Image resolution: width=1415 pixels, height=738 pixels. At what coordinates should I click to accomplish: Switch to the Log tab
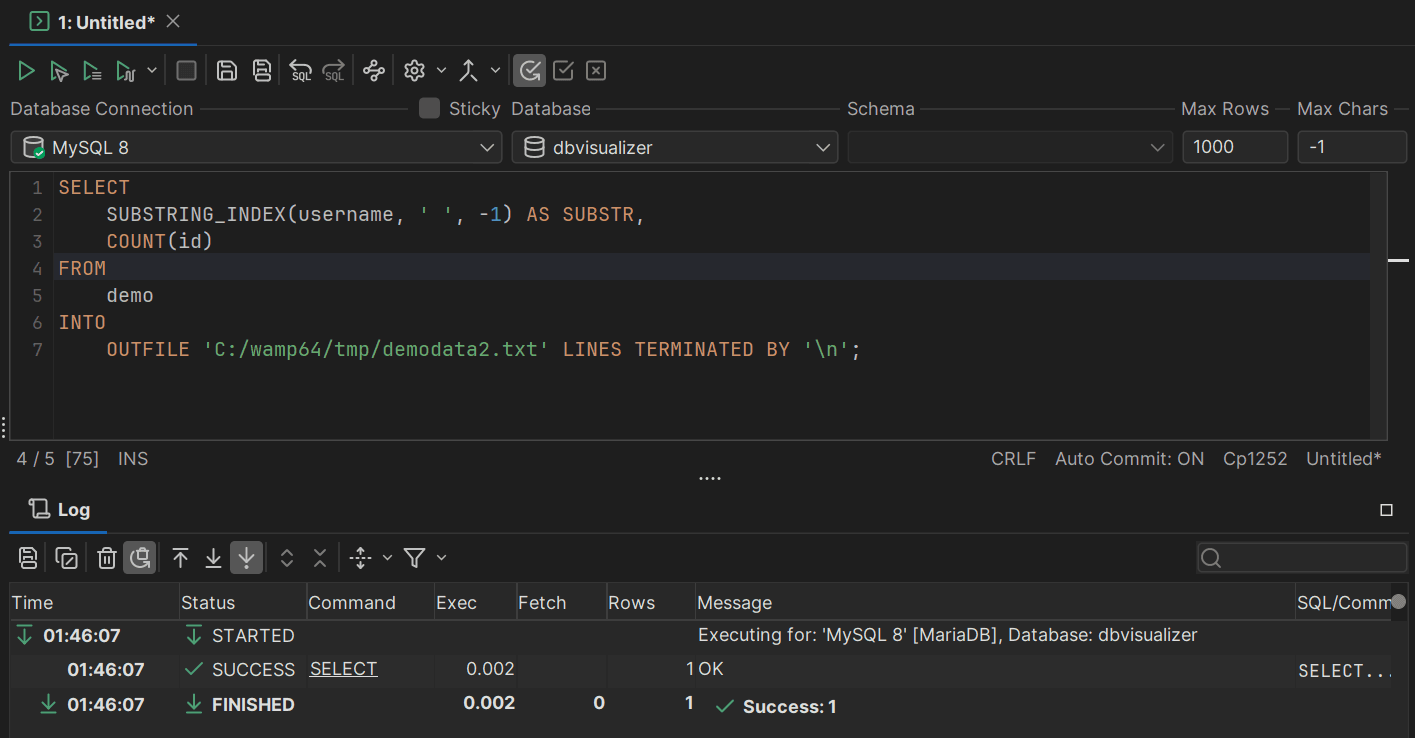coord(57,509)
